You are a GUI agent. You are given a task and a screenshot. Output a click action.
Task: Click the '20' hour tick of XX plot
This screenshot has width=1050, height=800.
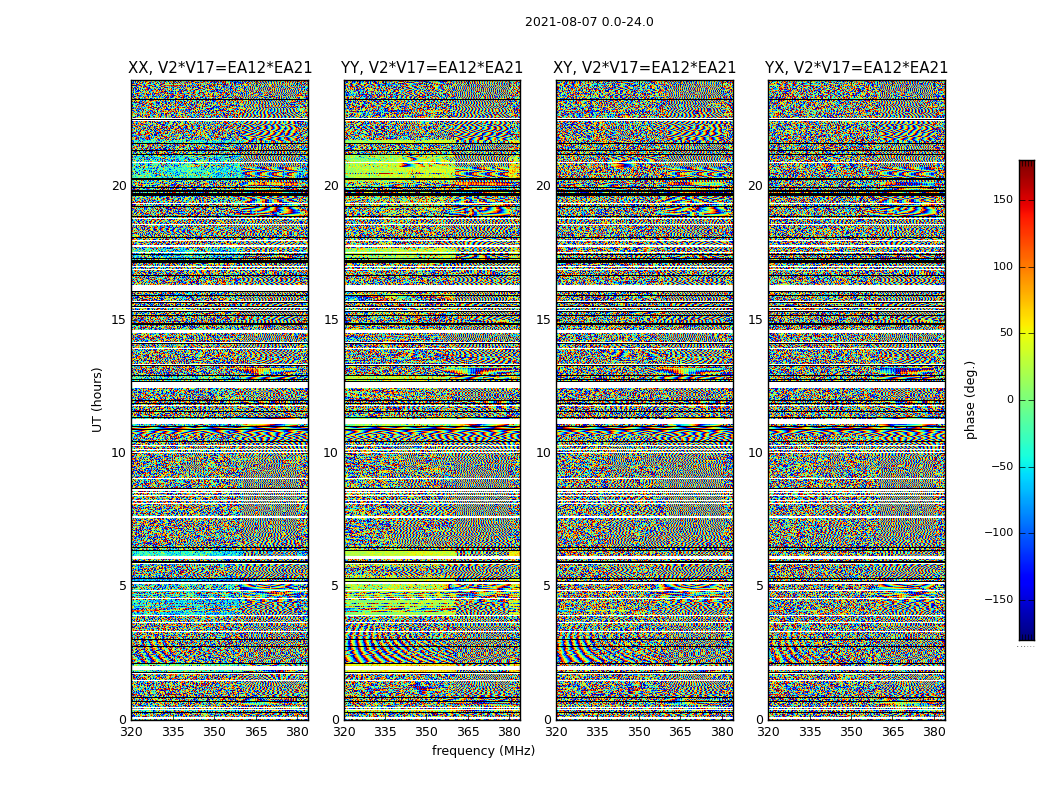(x=119, y=186)
